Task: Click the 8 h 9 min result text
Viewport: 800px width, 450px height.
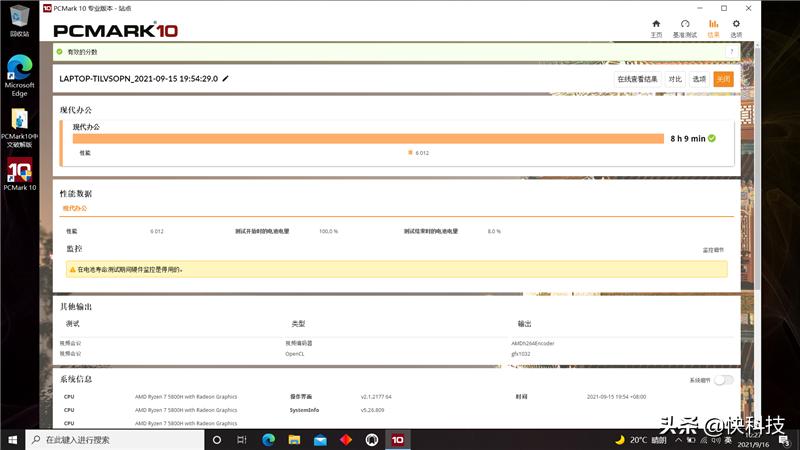Action: [x=687, y=138]
